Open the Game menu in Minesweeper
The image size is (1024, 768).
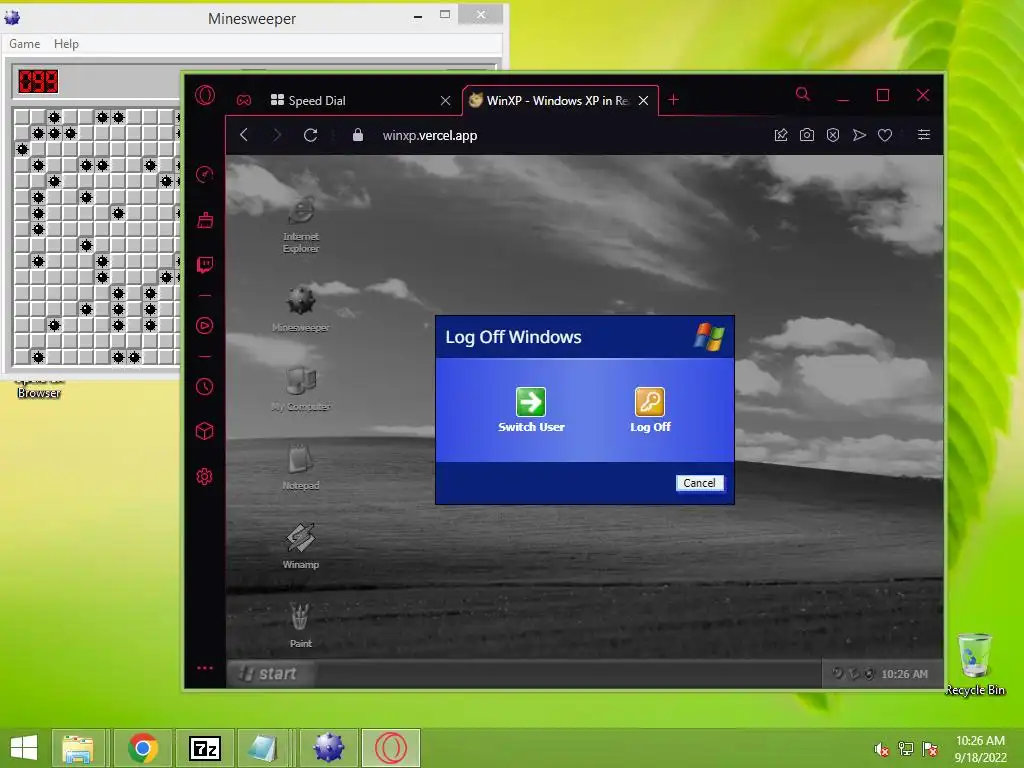(25, 44)
